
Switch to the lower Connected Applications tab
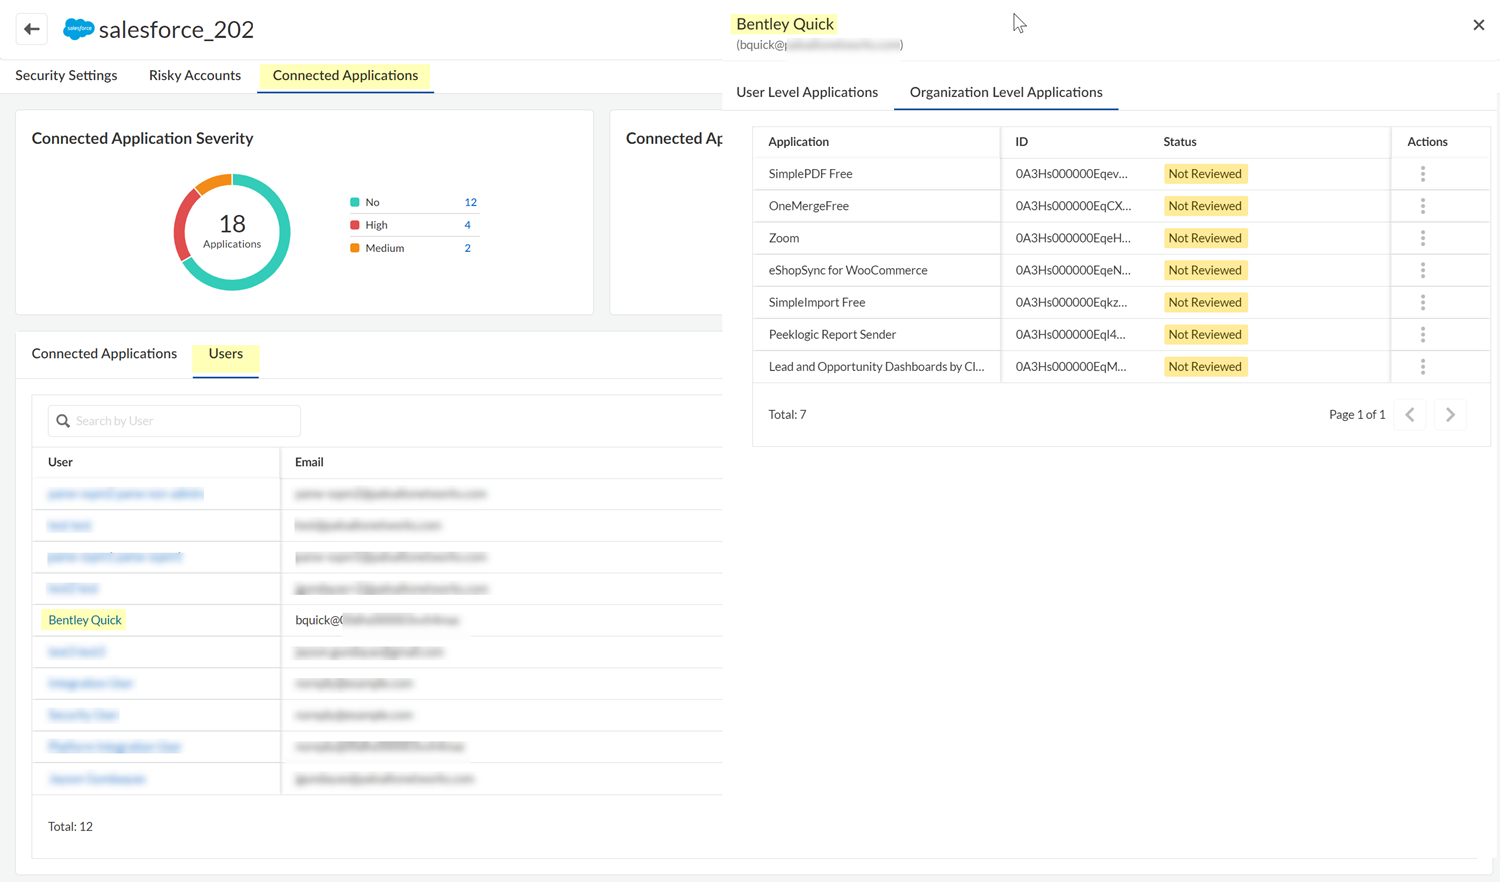click(104, 353)
